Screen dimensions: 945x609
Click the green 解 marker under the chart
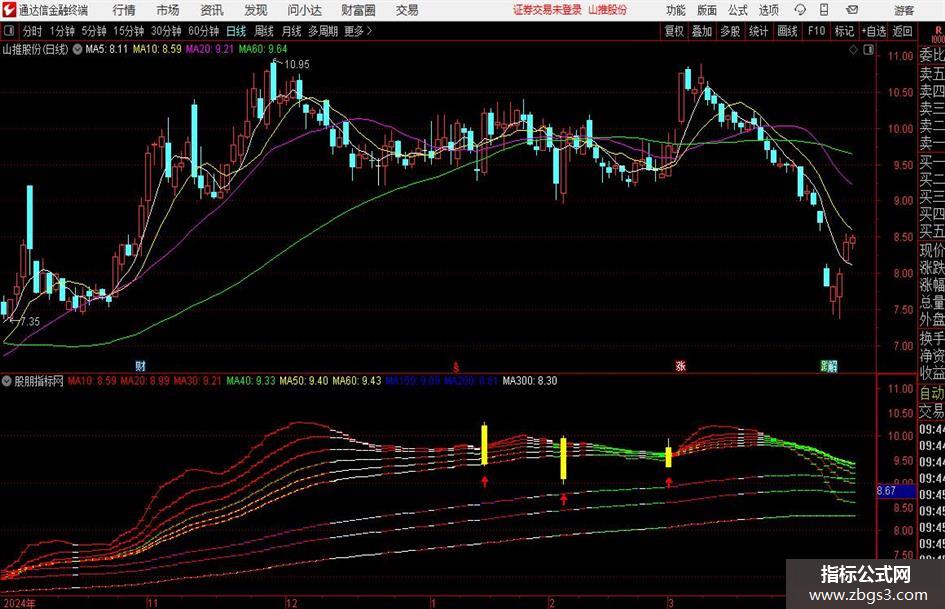click(830, 365)
